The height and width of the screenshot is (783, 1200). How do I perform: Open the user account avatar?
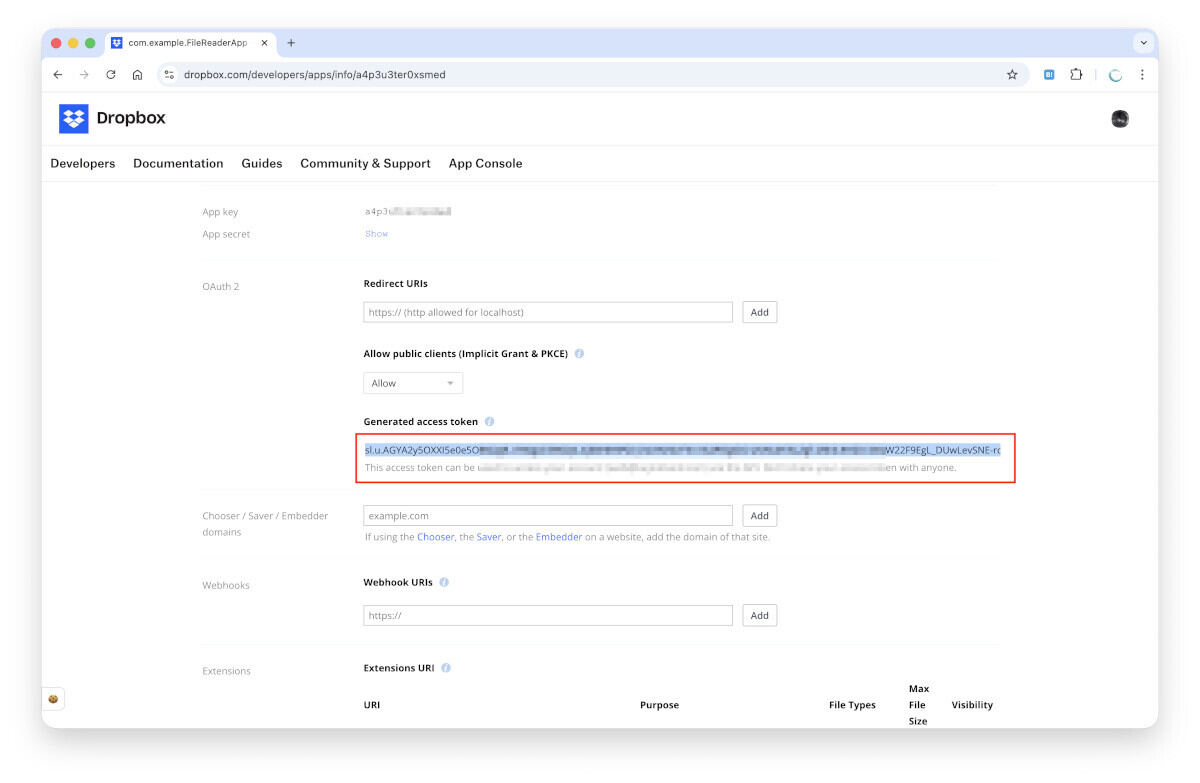(x=1120, y=119)
